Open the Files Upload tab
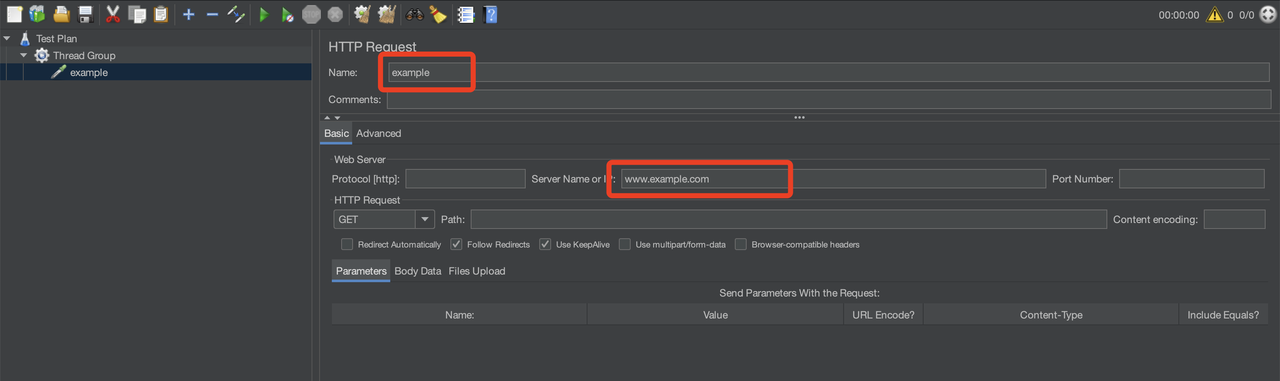 477,271
